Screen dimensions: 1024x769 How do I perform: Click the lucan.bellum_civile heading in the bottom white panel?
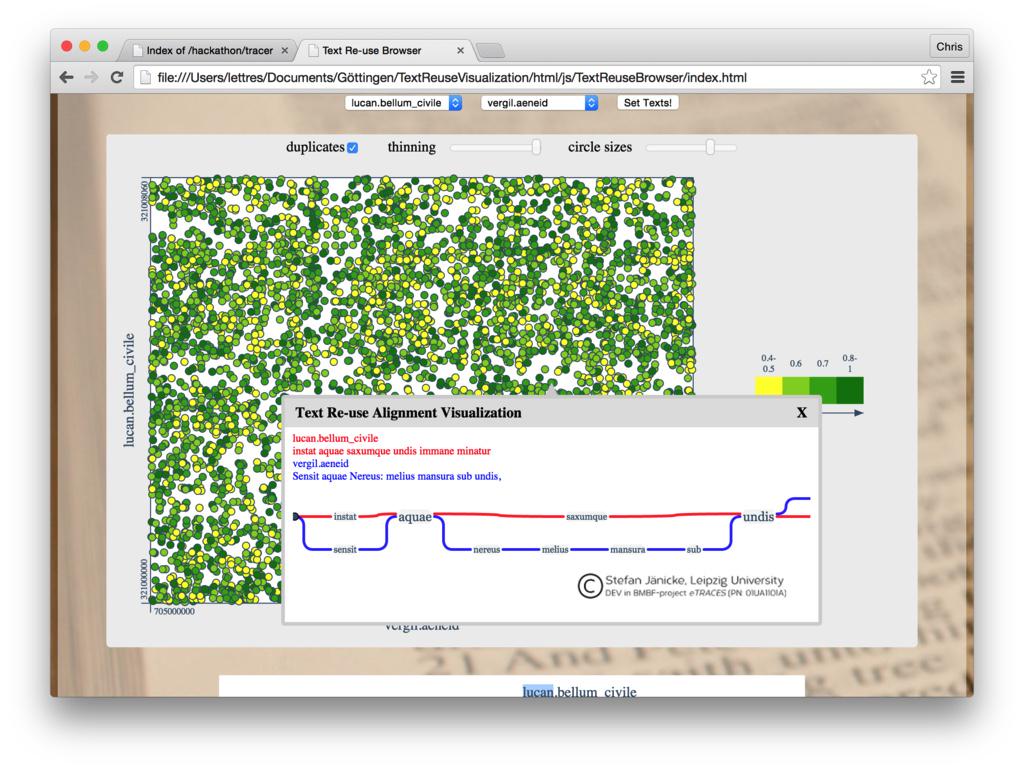579,691
